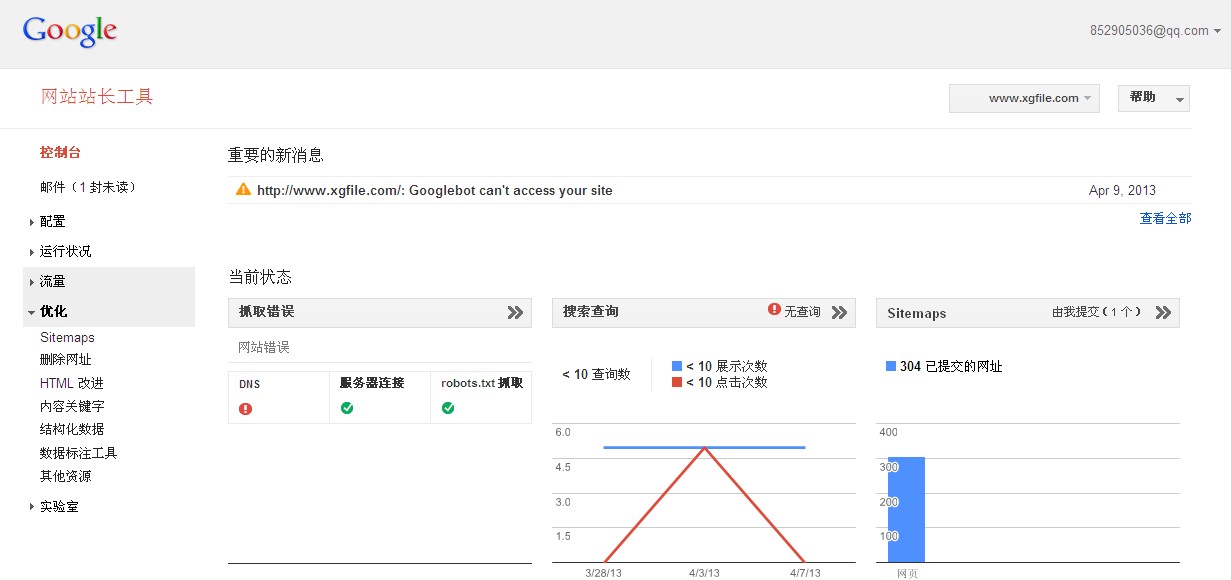1231x580 pixels.
Task: Click the 抓取错误 panel header title
Action: [x=267, y=312]
